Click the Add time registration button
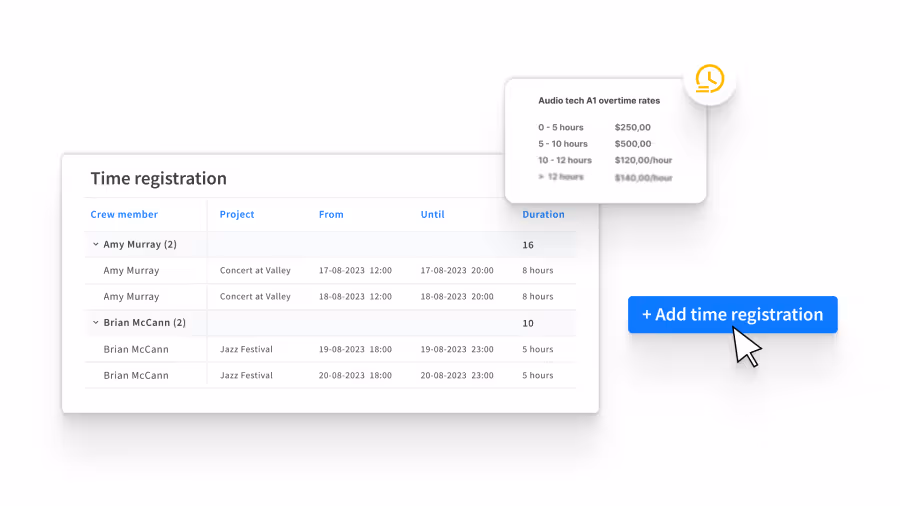Viewport: 900px width, 506px height. pyautogui.click(x=732, y=314)
